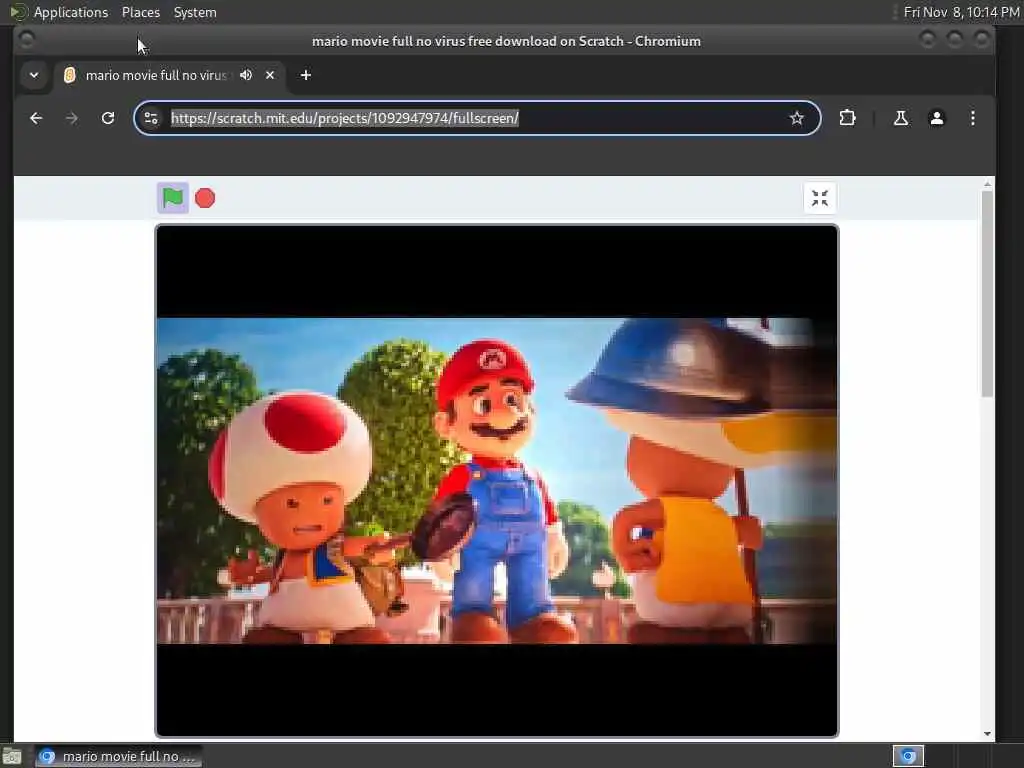Click the clock showing Fri Nov 8
This screenshot has width=1024, height=768.
[961, 12]
